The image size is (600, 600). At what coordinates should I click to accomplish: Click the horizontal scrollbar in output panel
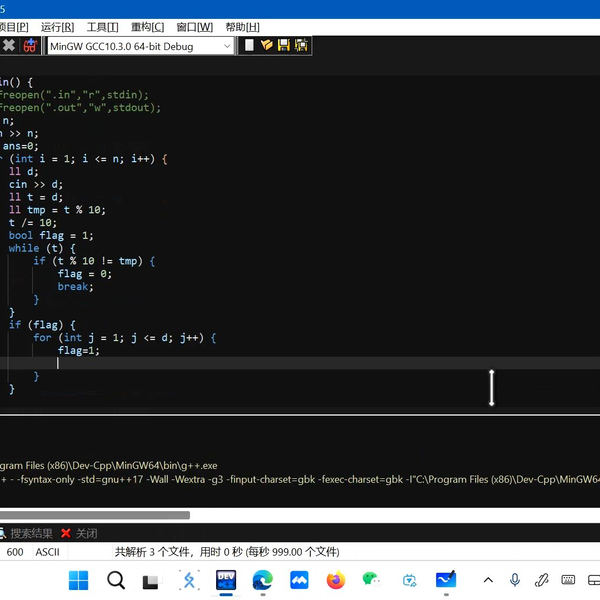pos(95,515)
